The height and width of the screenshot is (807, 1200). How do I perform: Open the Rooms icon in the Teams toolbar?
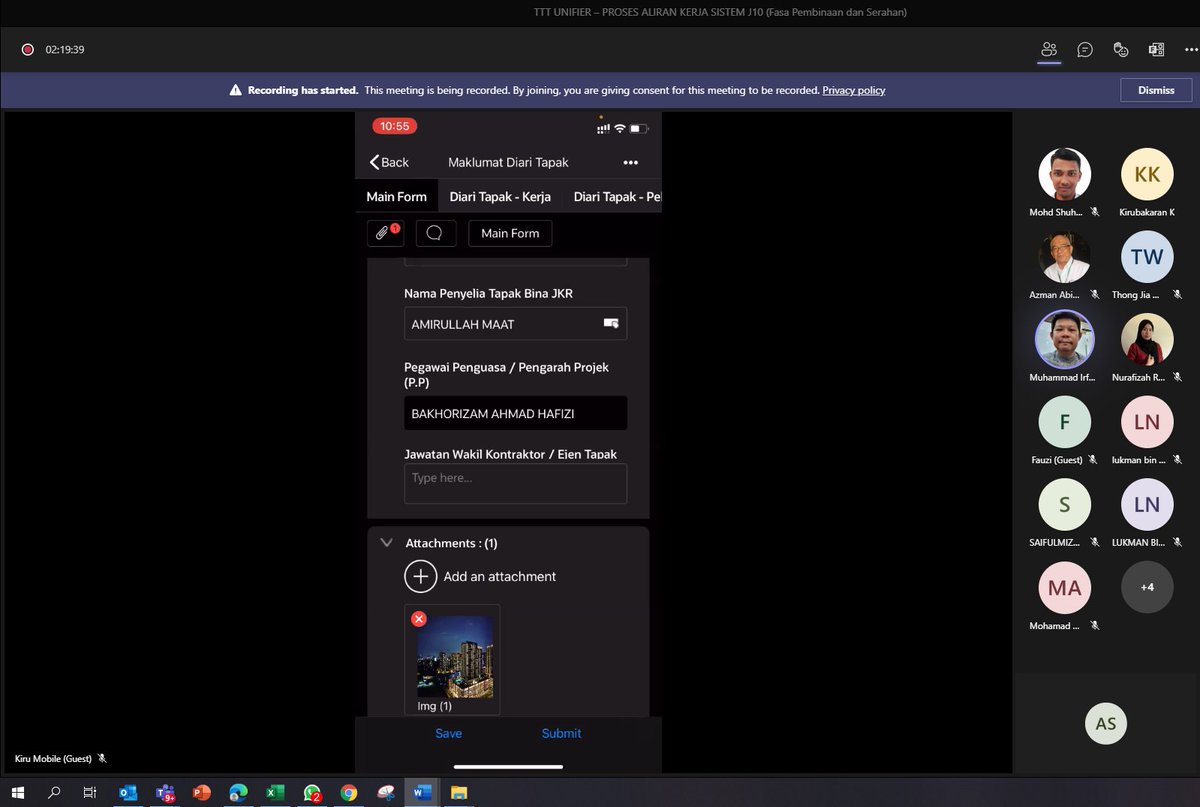pyautogui.click(x=1157, y=48)
